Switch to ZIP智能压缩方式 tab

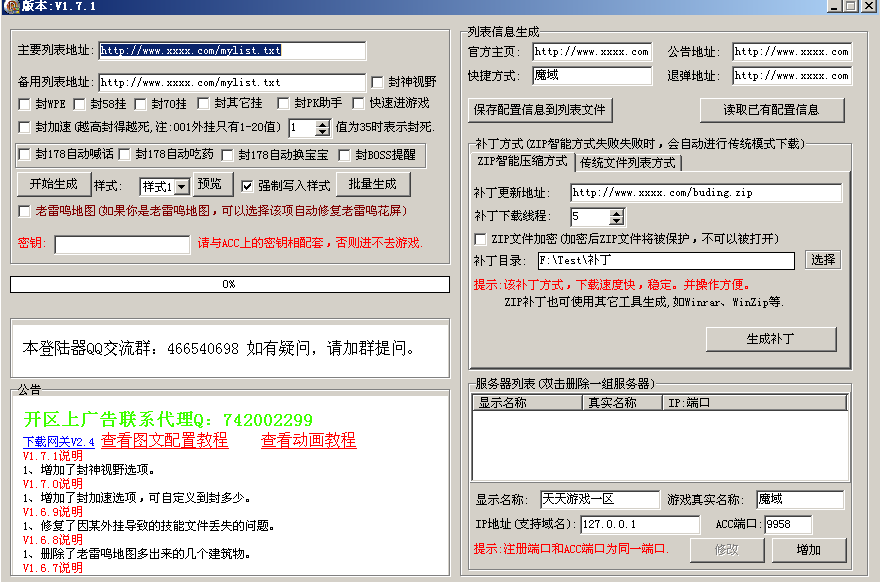point(522,162)
